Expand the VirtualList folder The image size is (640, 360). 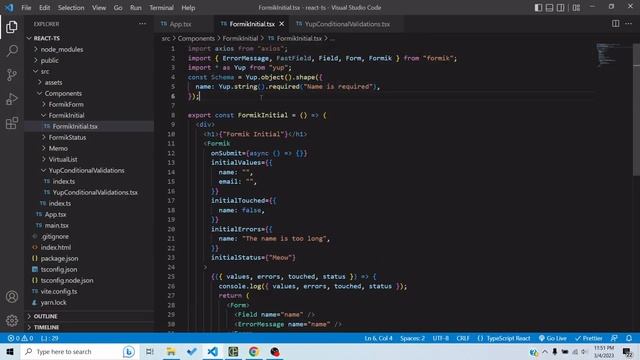[89, 160]
